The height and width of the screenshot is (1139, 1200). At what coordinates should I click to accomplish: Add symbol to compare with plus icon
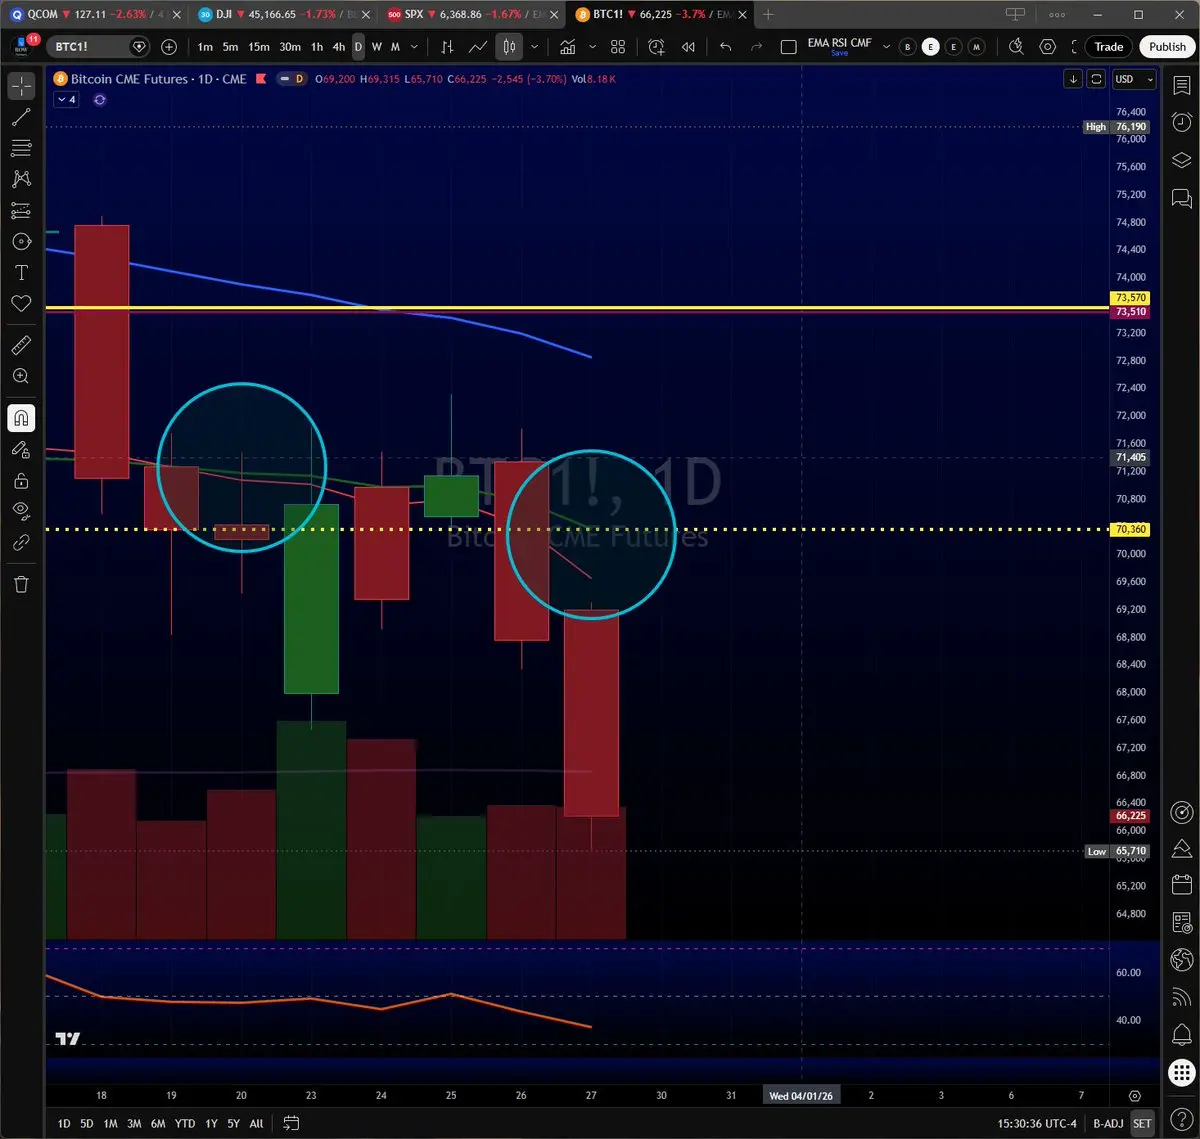(169, 47)
